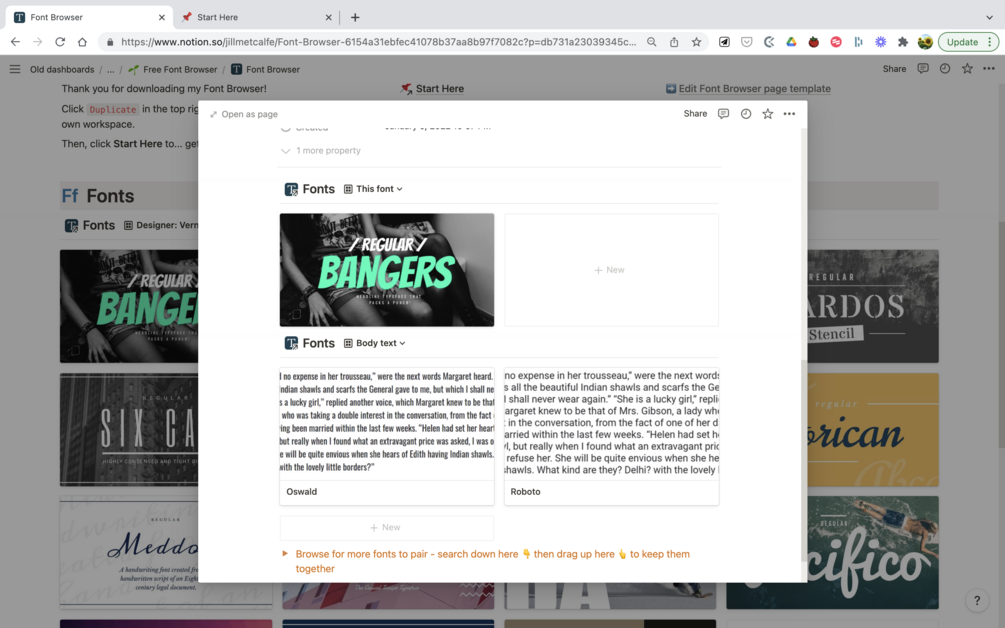Image resolution: width=1005 pixels, height=628 pixels.
Task: Switch to the 'Start Here' browser tab
Action: coord(256,17)
